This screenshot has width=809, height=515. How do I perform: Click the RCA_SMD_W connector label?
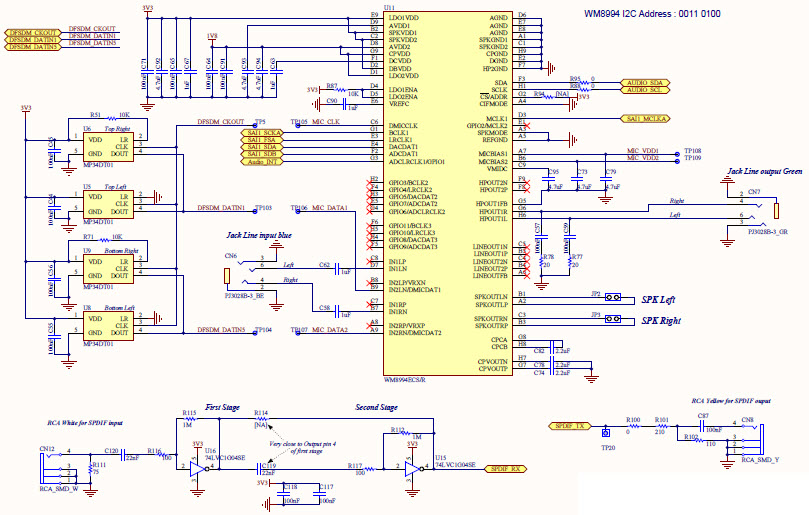click(59, 489)
